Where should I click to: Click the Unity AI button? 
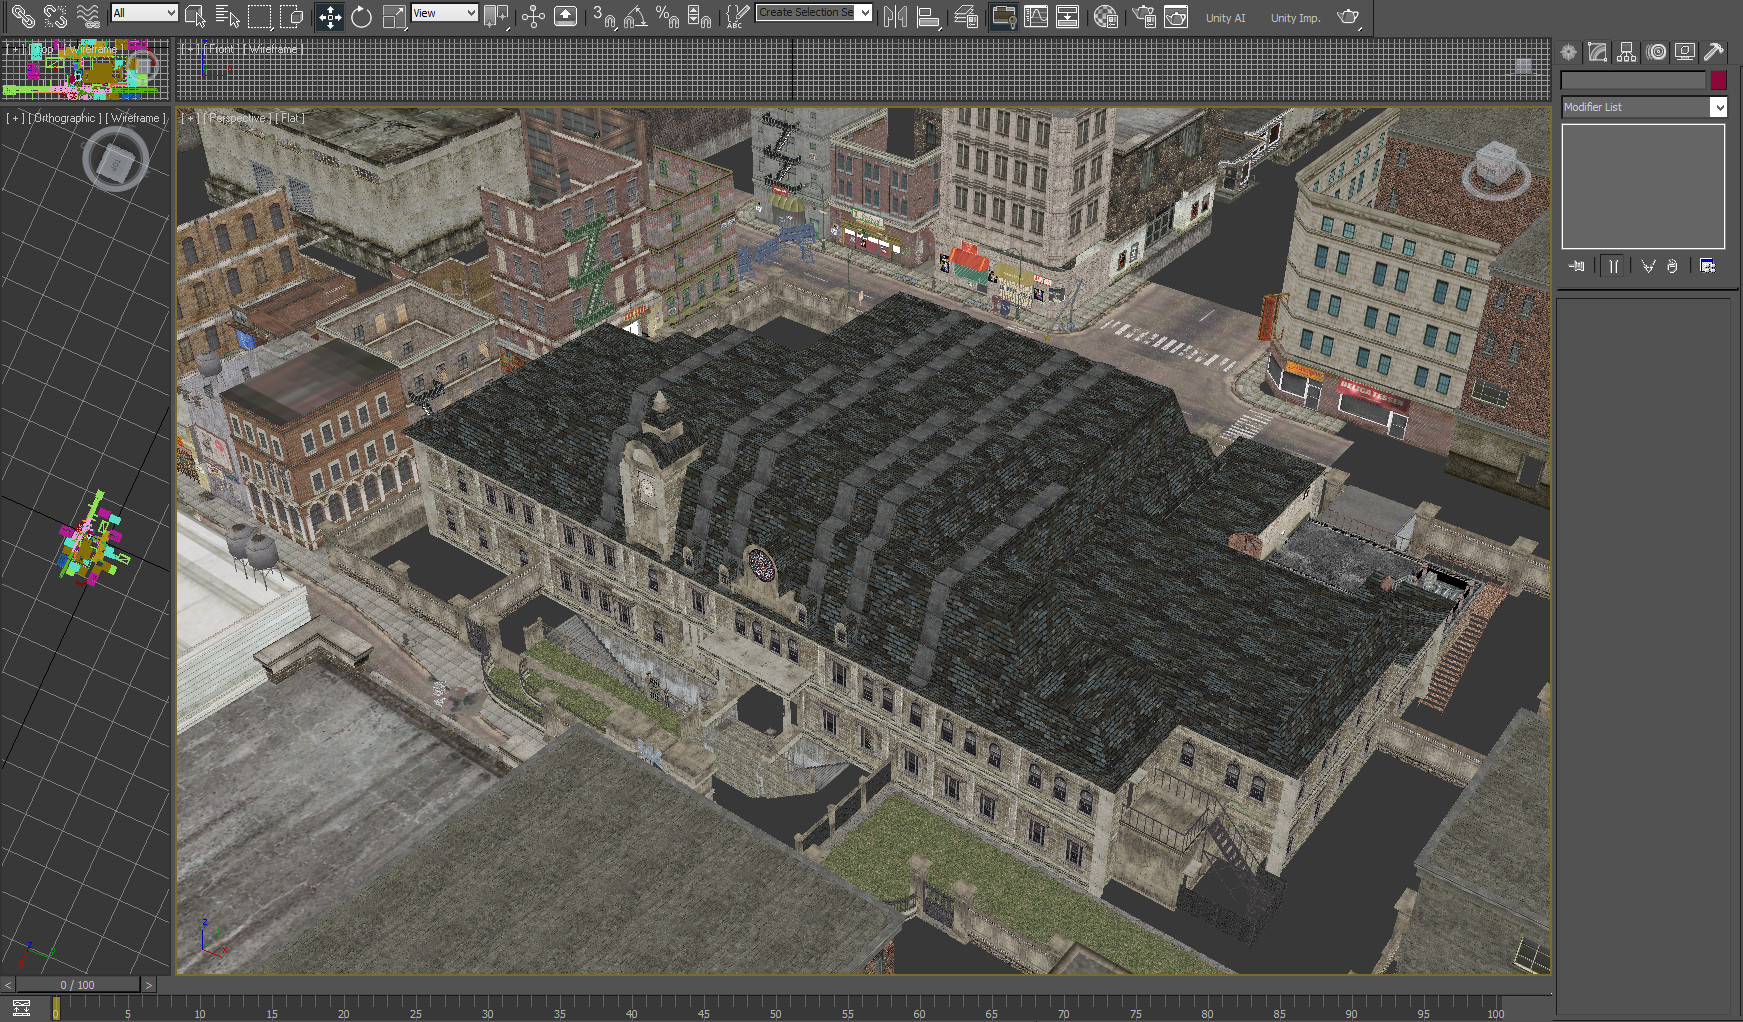(x=1225, y=18)
